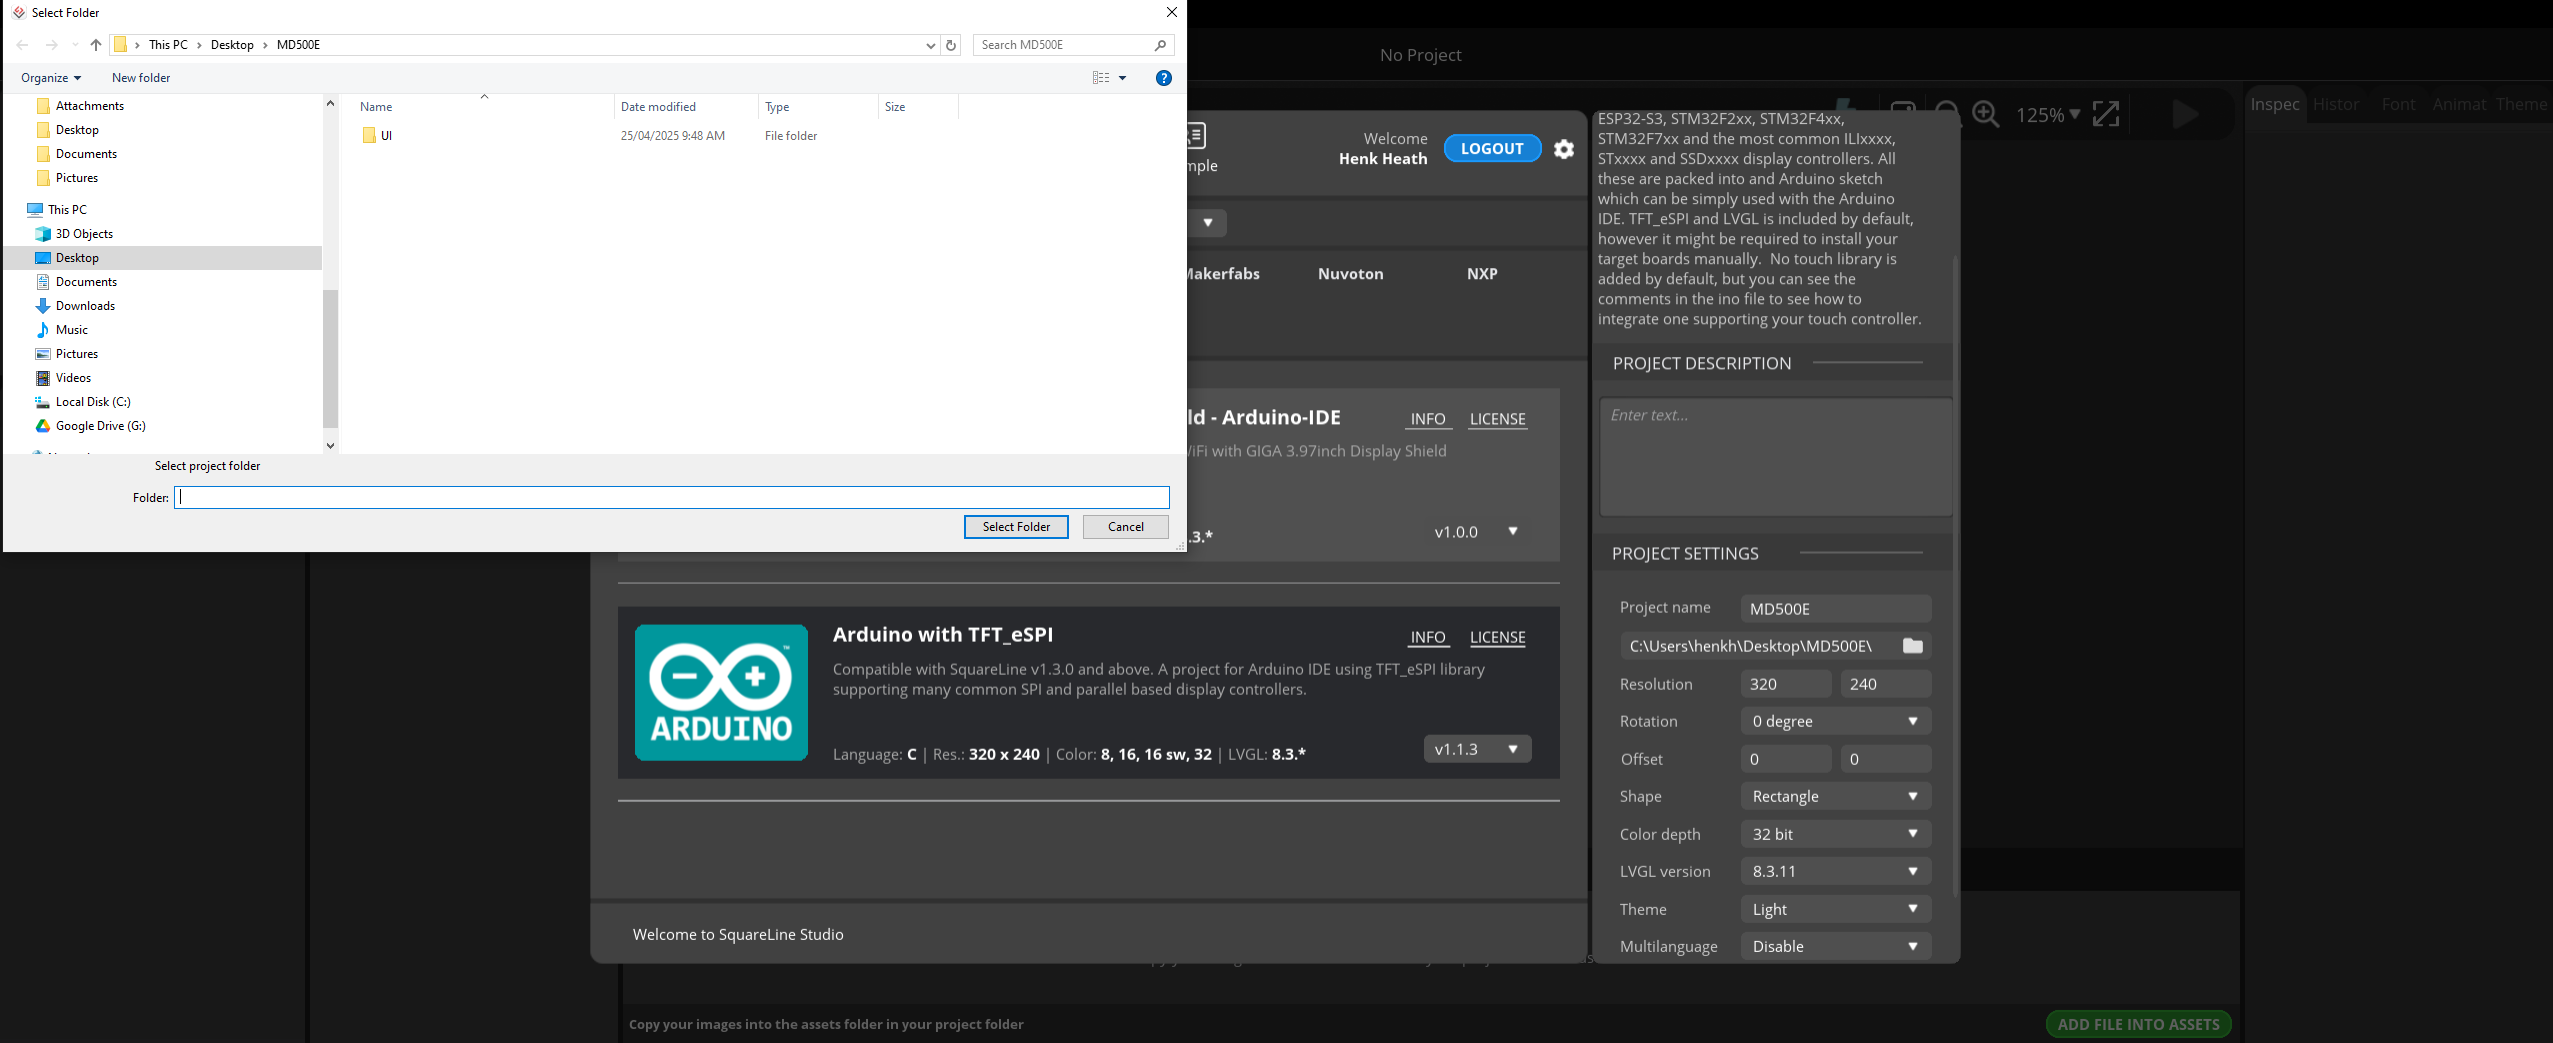Create a New folder
This screenshot has width=2553, height=1043.
tap(141, 78)
